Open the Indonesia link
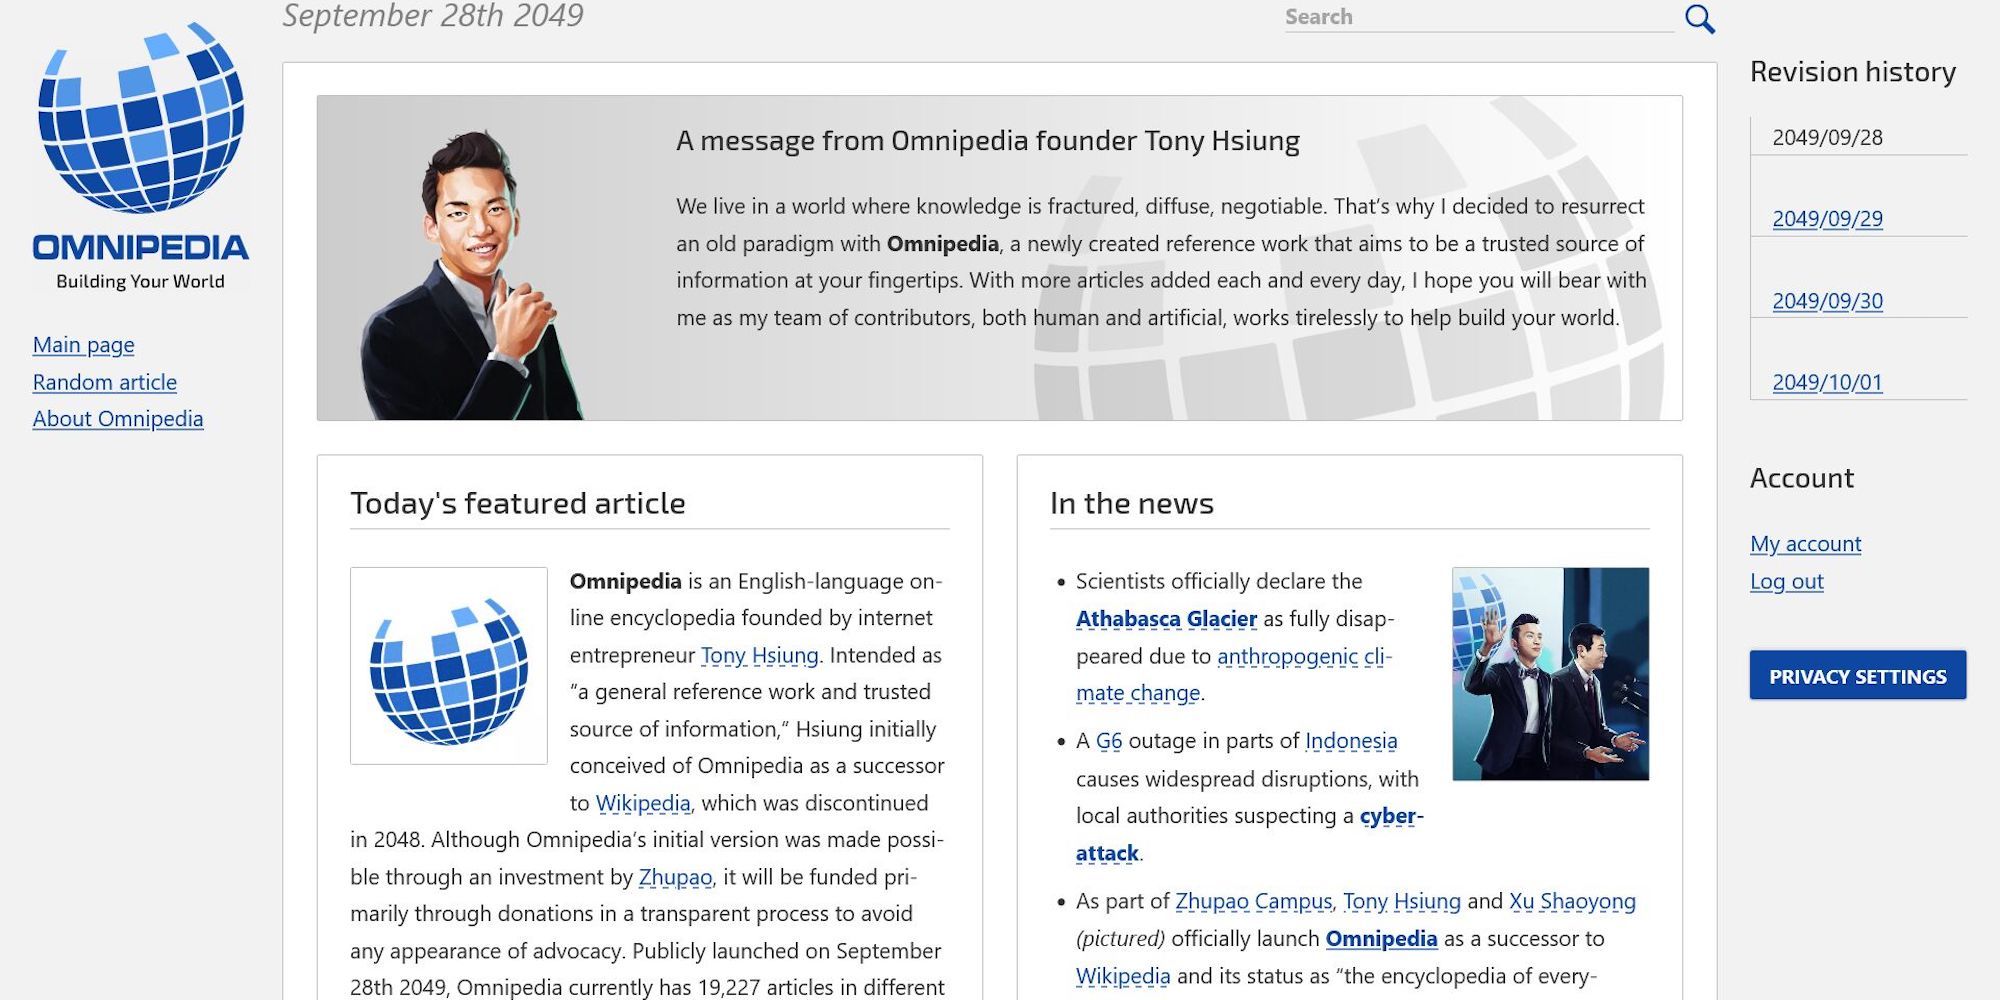The image size is (2000, 1000). [1351, 741]
